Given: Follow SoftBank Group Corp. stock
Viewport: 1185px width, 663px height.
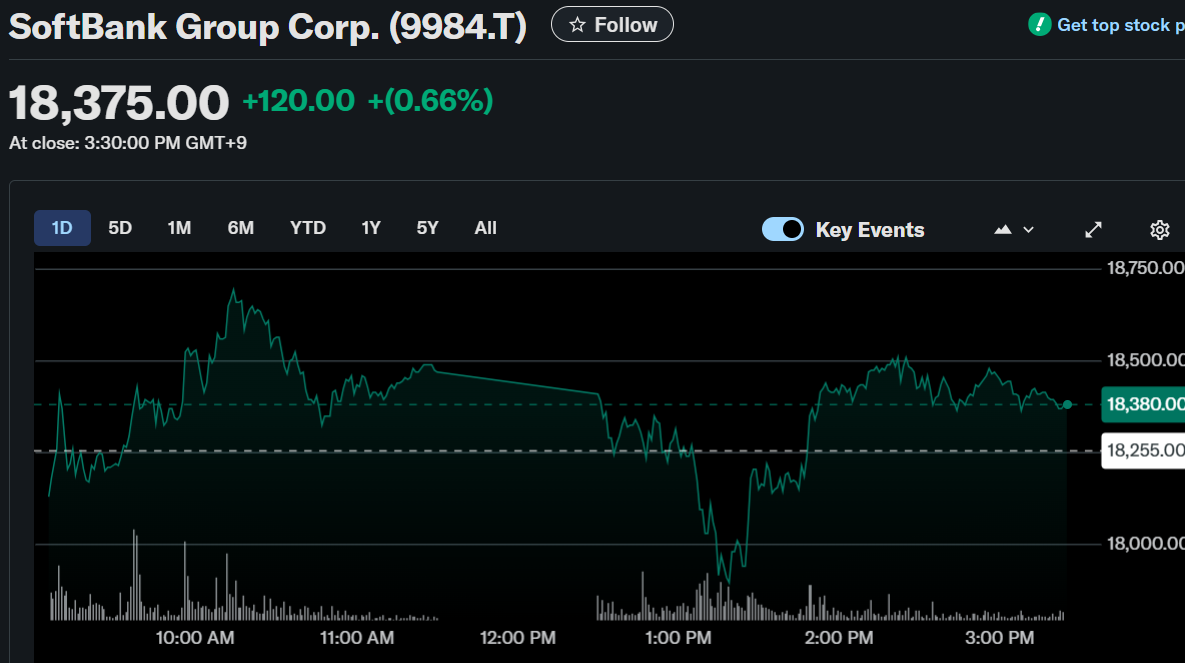Looking at the screenshot, I should (612, 24).
